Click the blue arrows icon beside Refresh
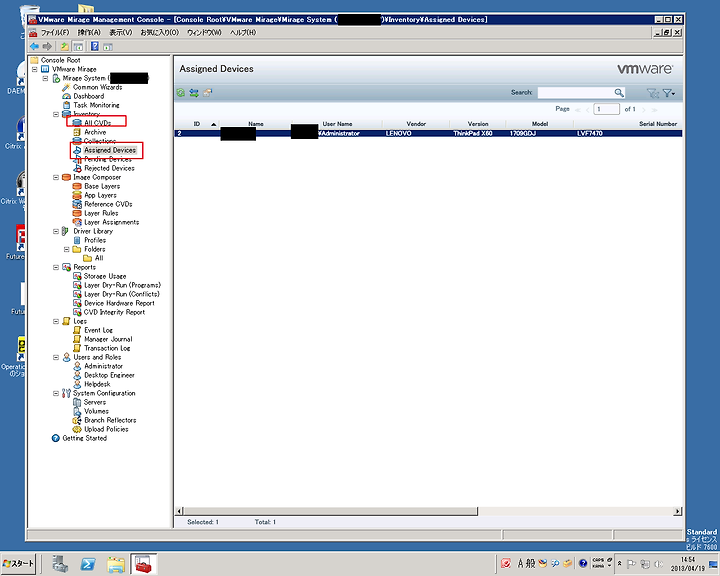The width and height of the screenshot is (720, 576). (194, 93)
